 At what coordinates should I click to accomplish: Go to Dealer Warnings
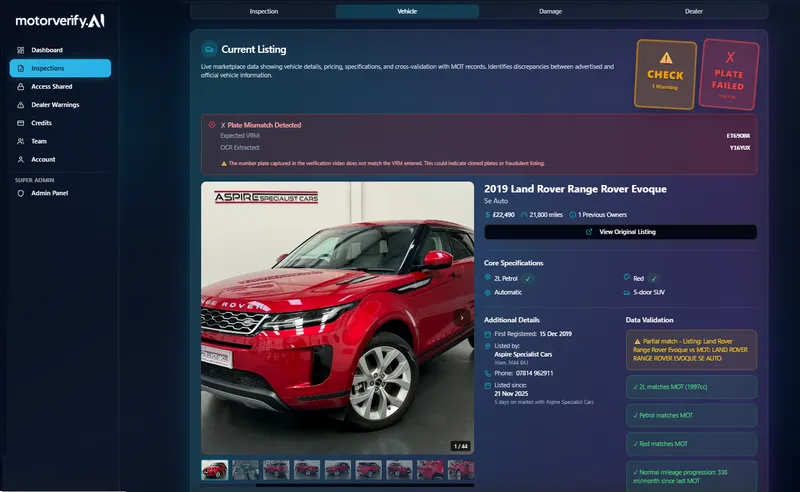click(60, 105)
